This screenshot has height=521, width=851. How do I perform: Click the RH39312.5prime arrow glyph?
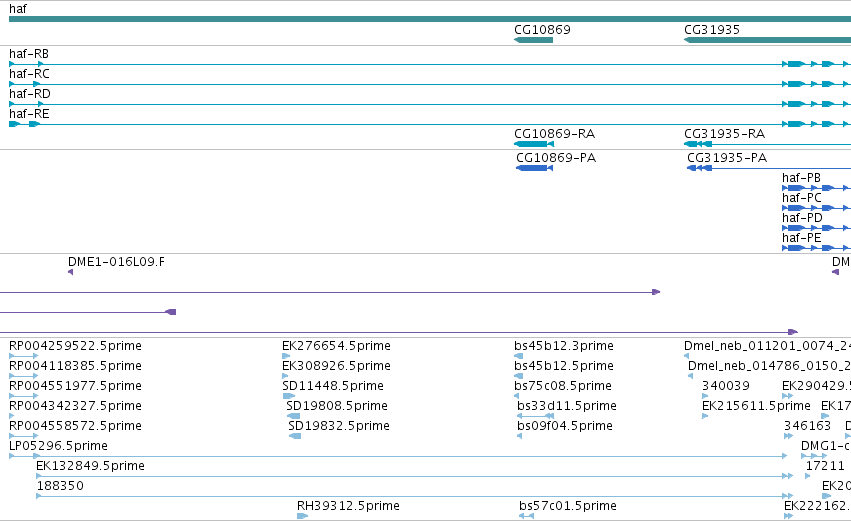(x=302, y=516)
